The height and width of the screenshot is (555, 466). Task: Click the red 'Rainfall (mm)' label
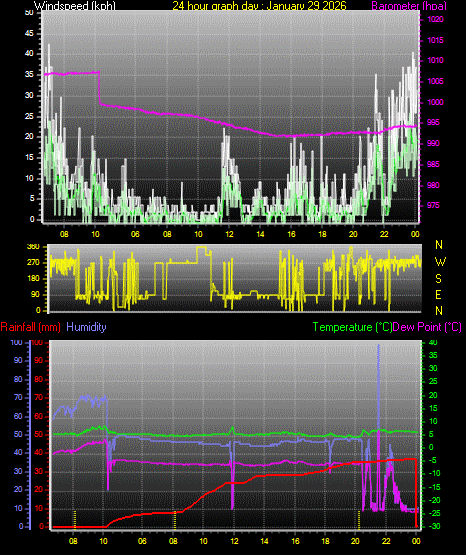pos(30,327)
